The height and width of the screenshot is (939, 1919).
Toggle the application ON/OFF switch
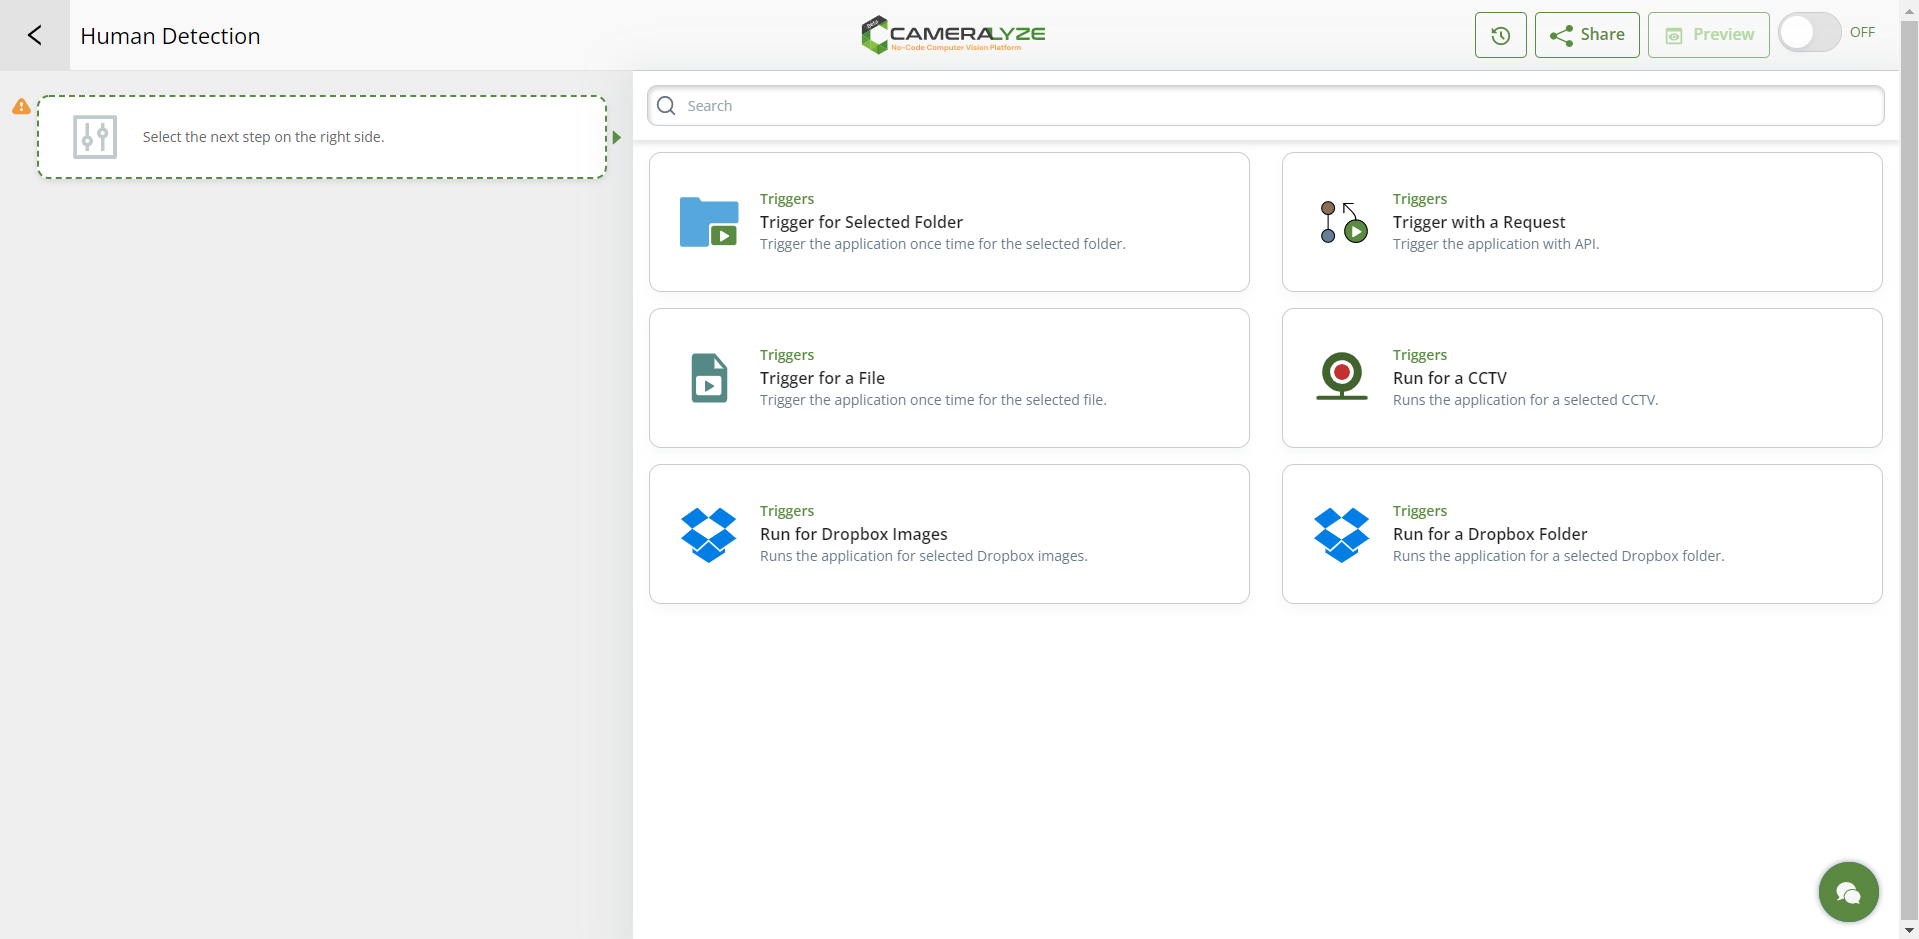click(x=1809, y=32)
